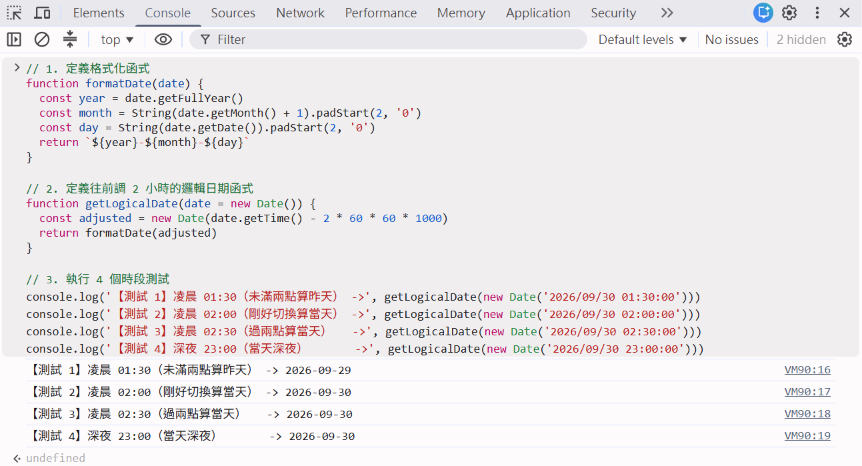Open the console settings gear next to 2 hidden
Screen dimensions: 862x466
845,40
